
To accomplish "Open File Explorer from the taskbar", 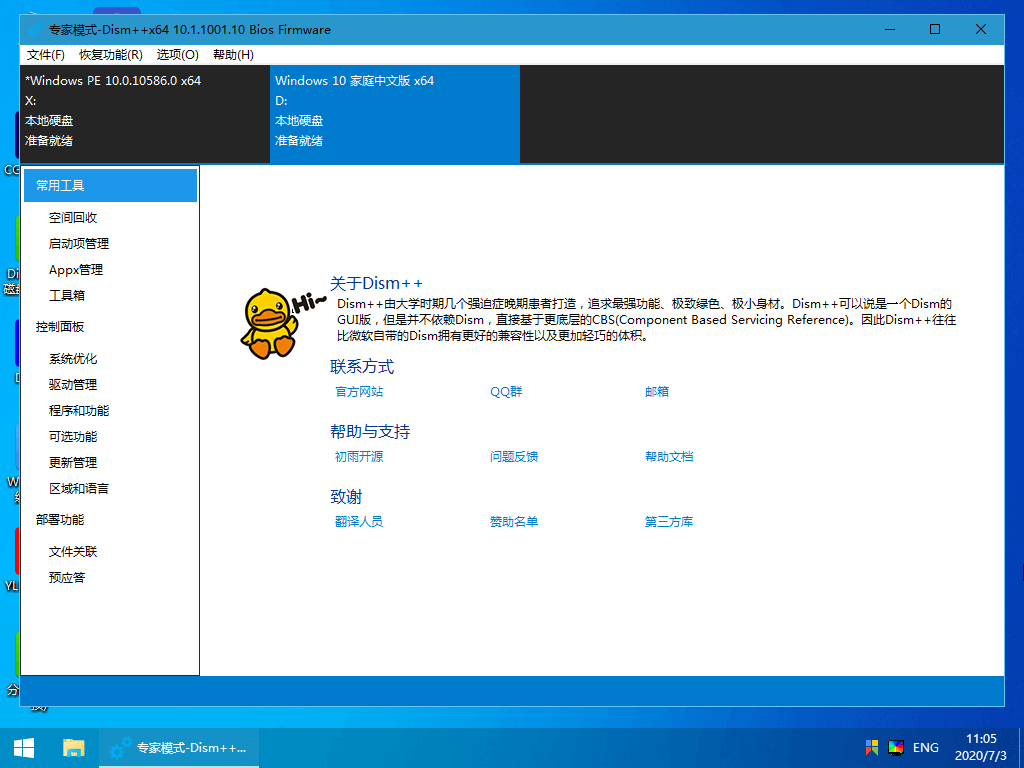I will pyautogui.click(x=74, y=748).
